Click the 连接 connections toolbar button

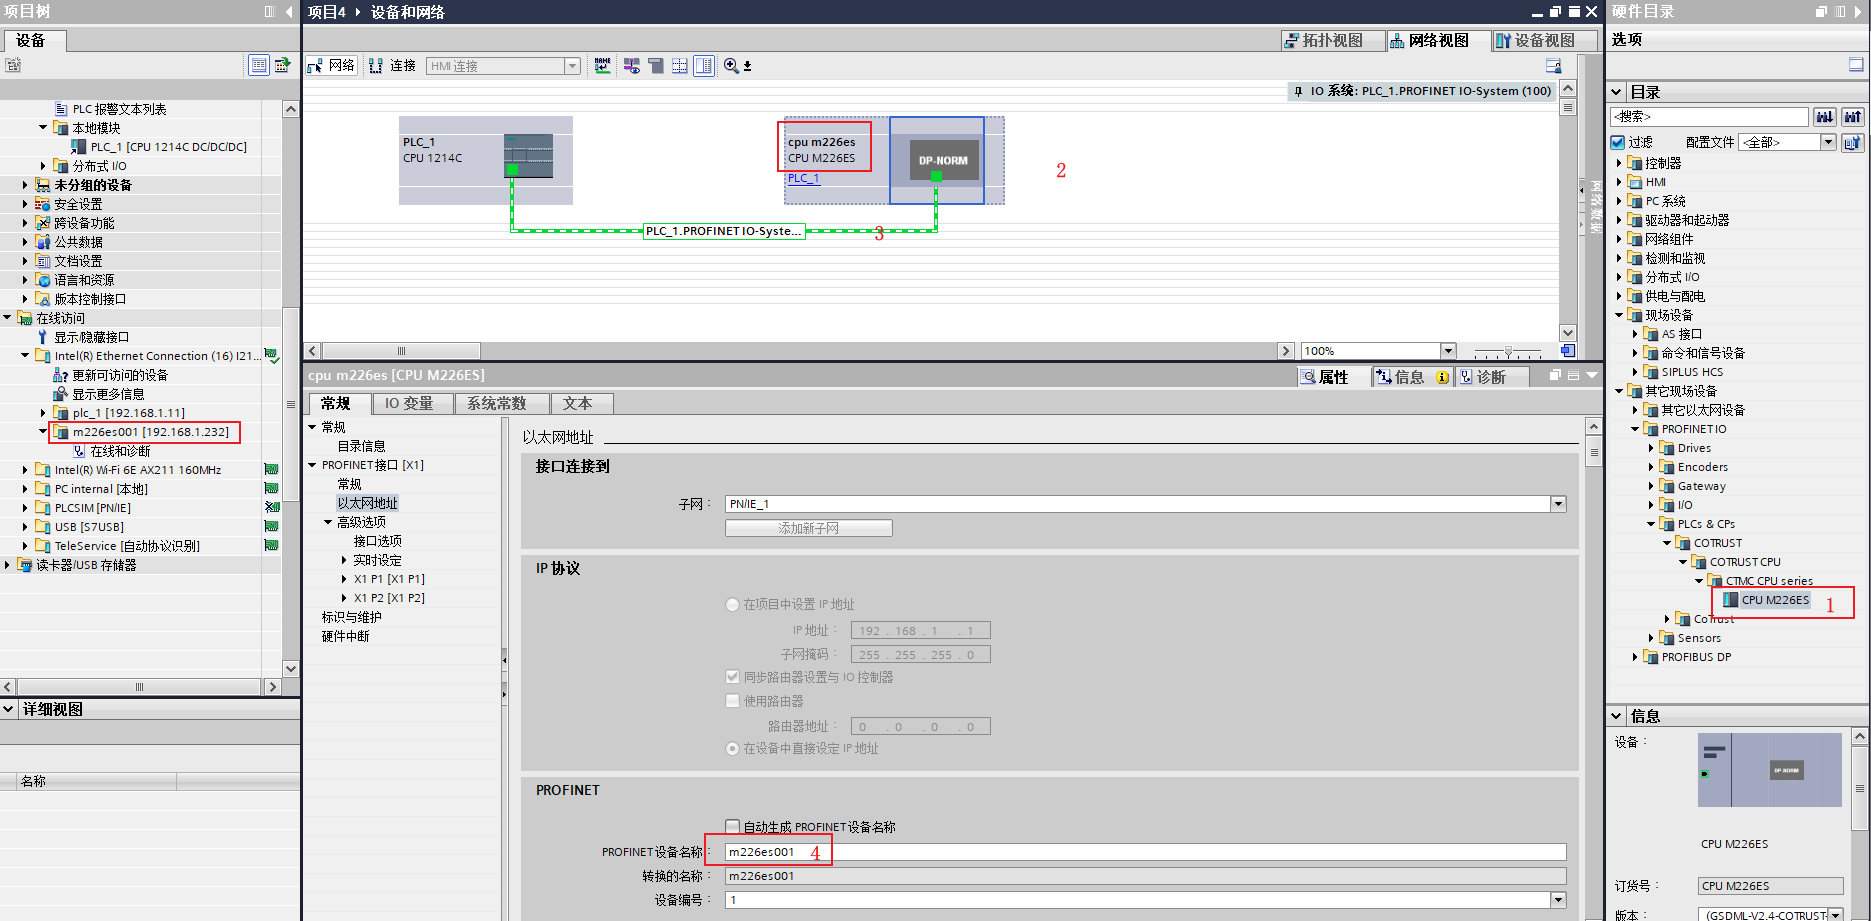coord(392,65)
